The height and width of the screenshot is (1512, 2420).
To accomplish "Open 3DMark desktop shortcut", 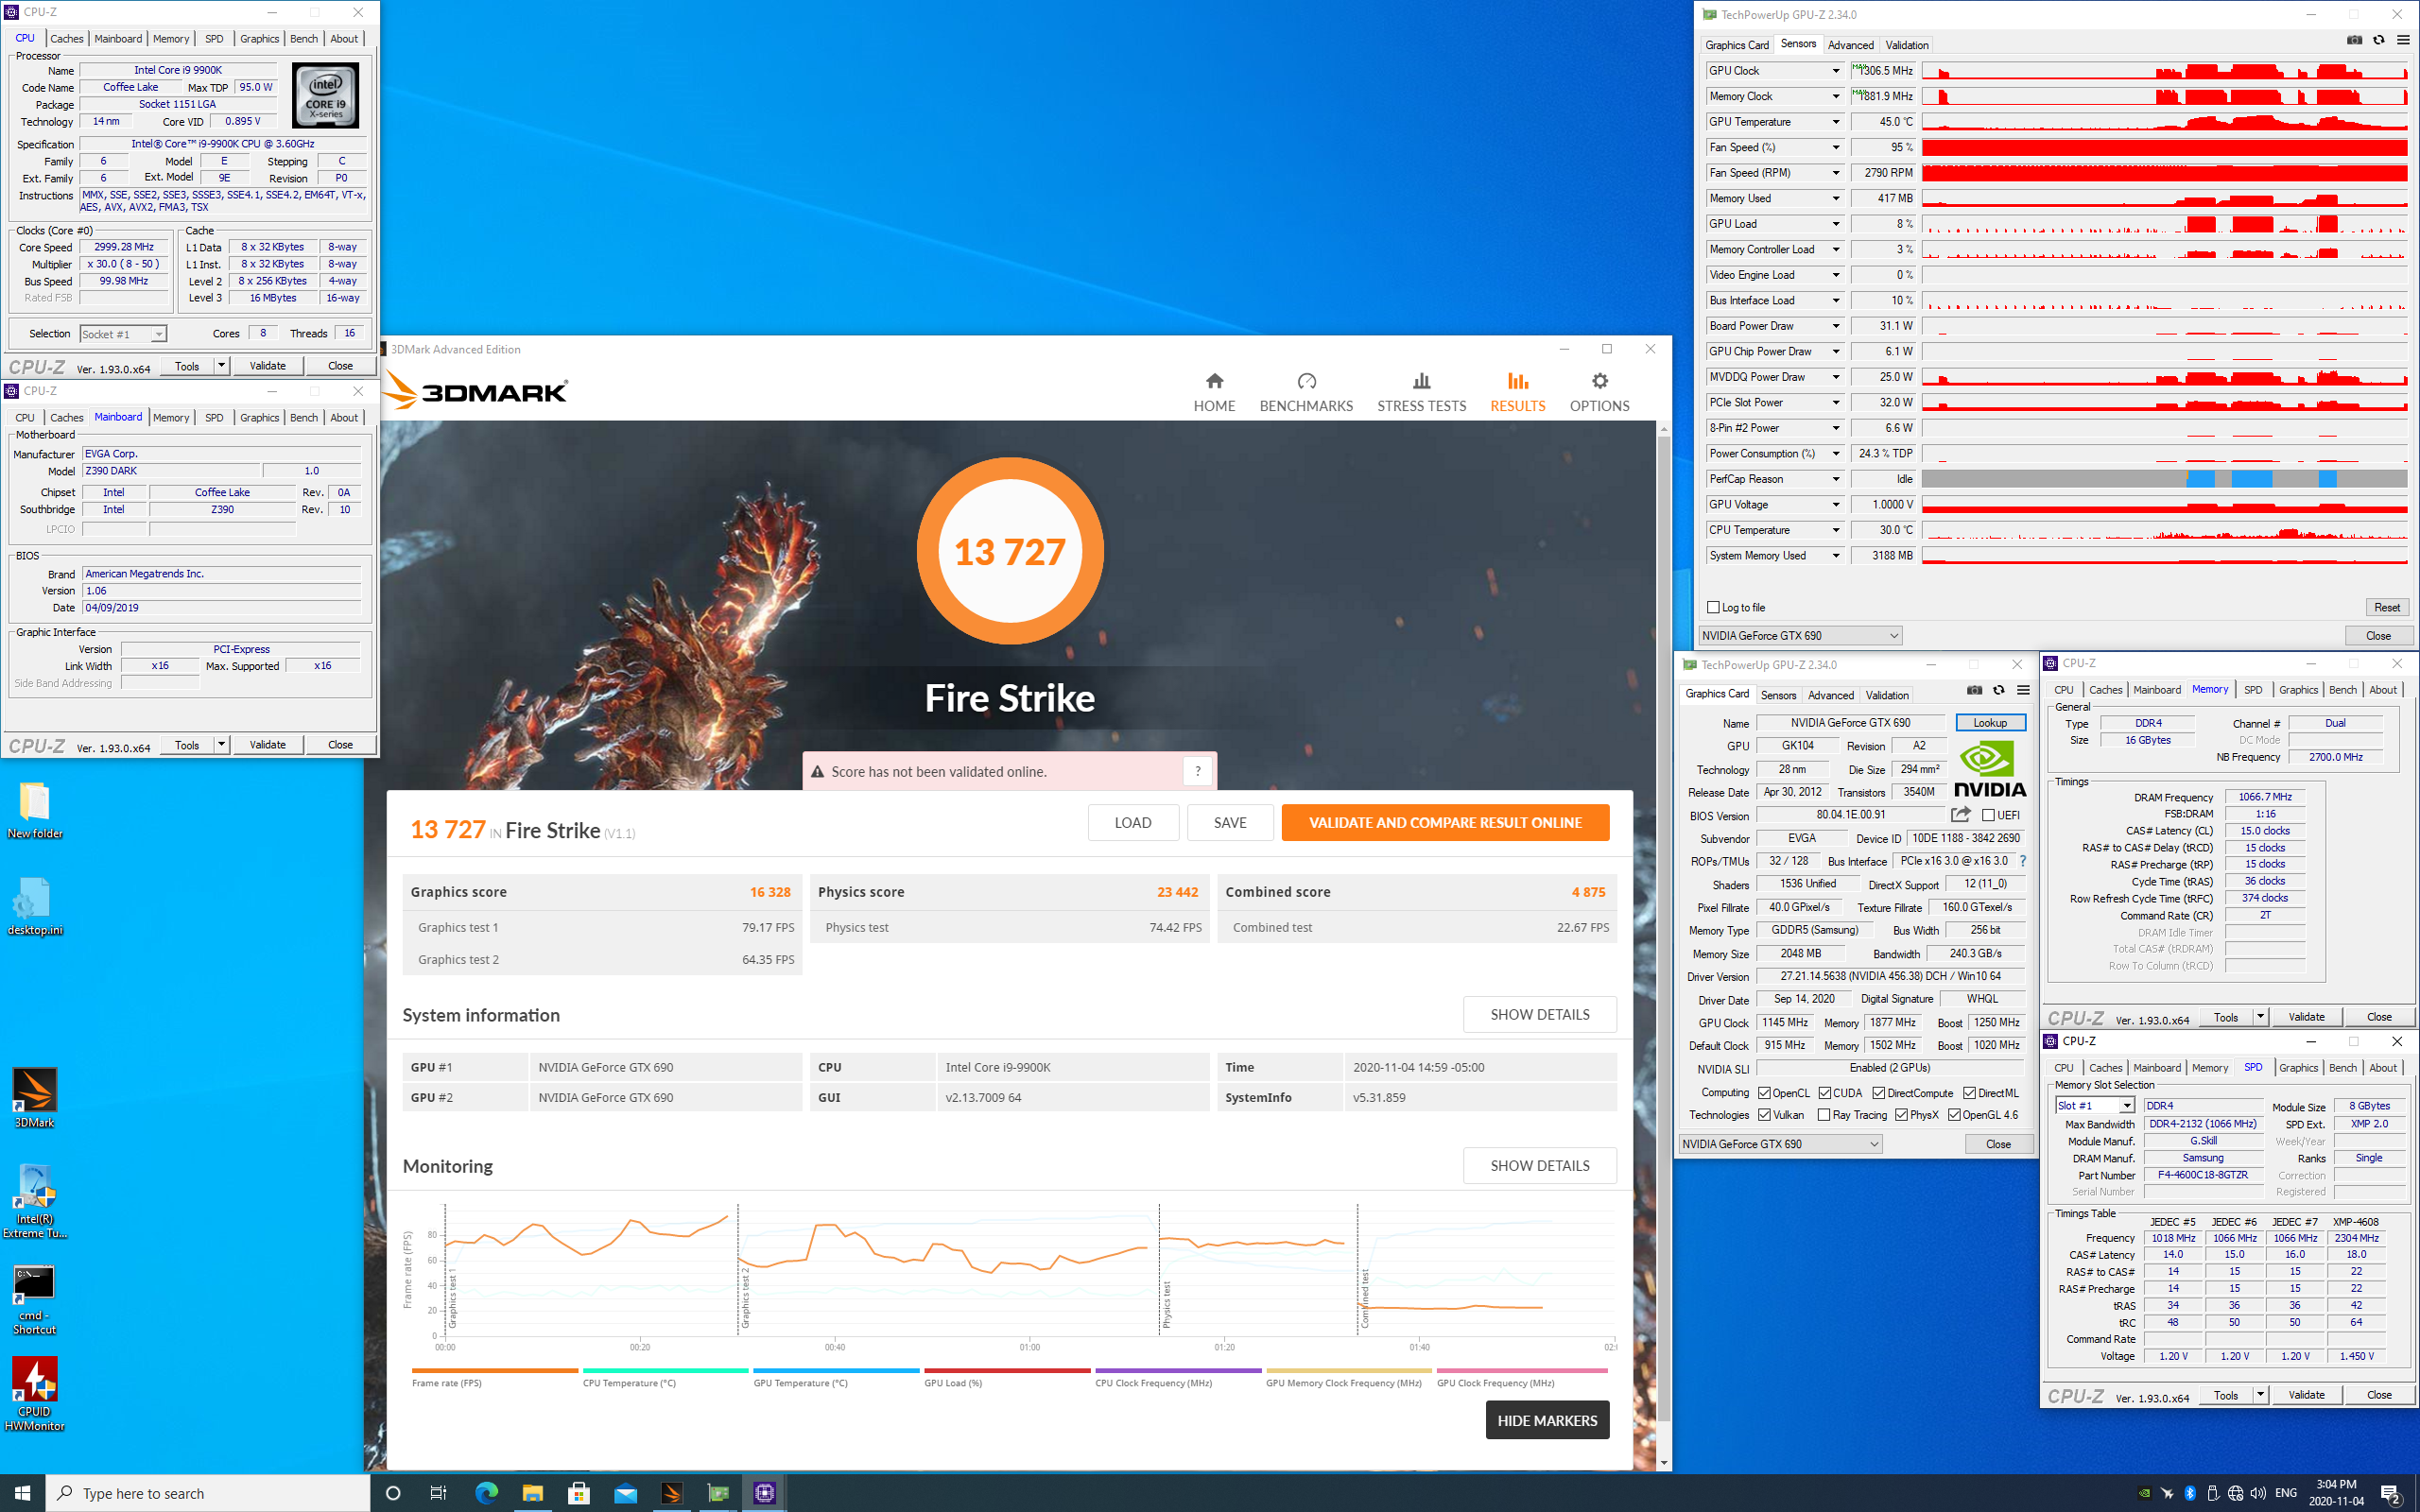I will [34, 1097].
